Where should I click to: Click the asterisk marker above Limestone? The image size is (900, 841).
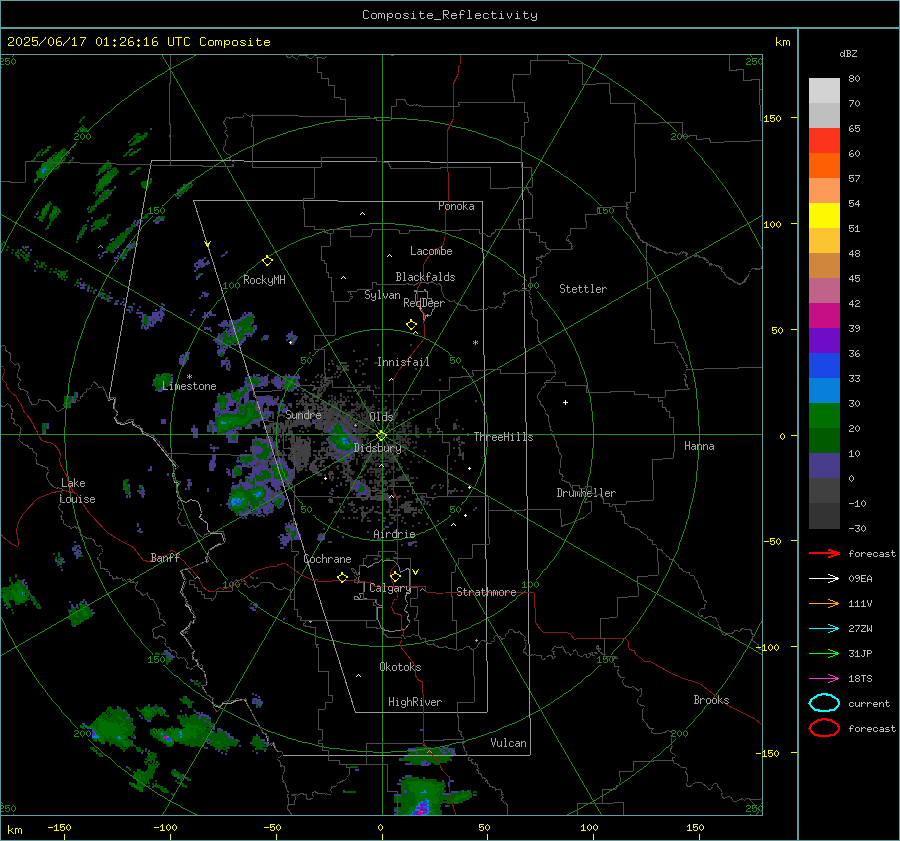click(189, 377)
